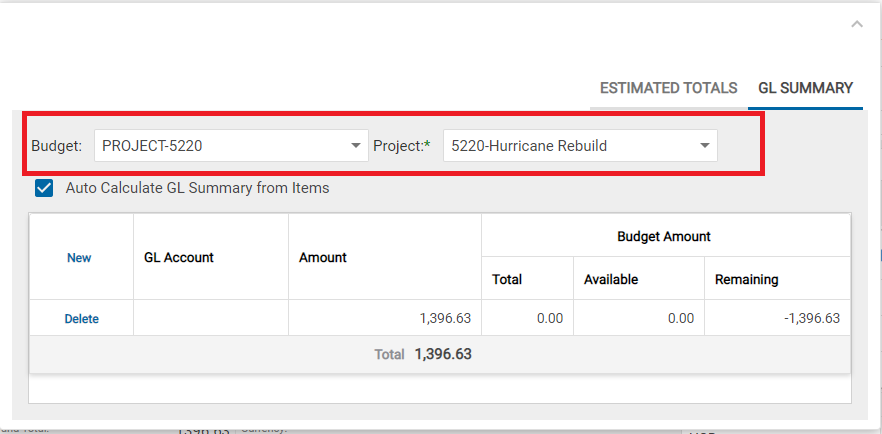Click the Remaining column header
This screenshot has height=434, width=882.
[x=746, y=280]
